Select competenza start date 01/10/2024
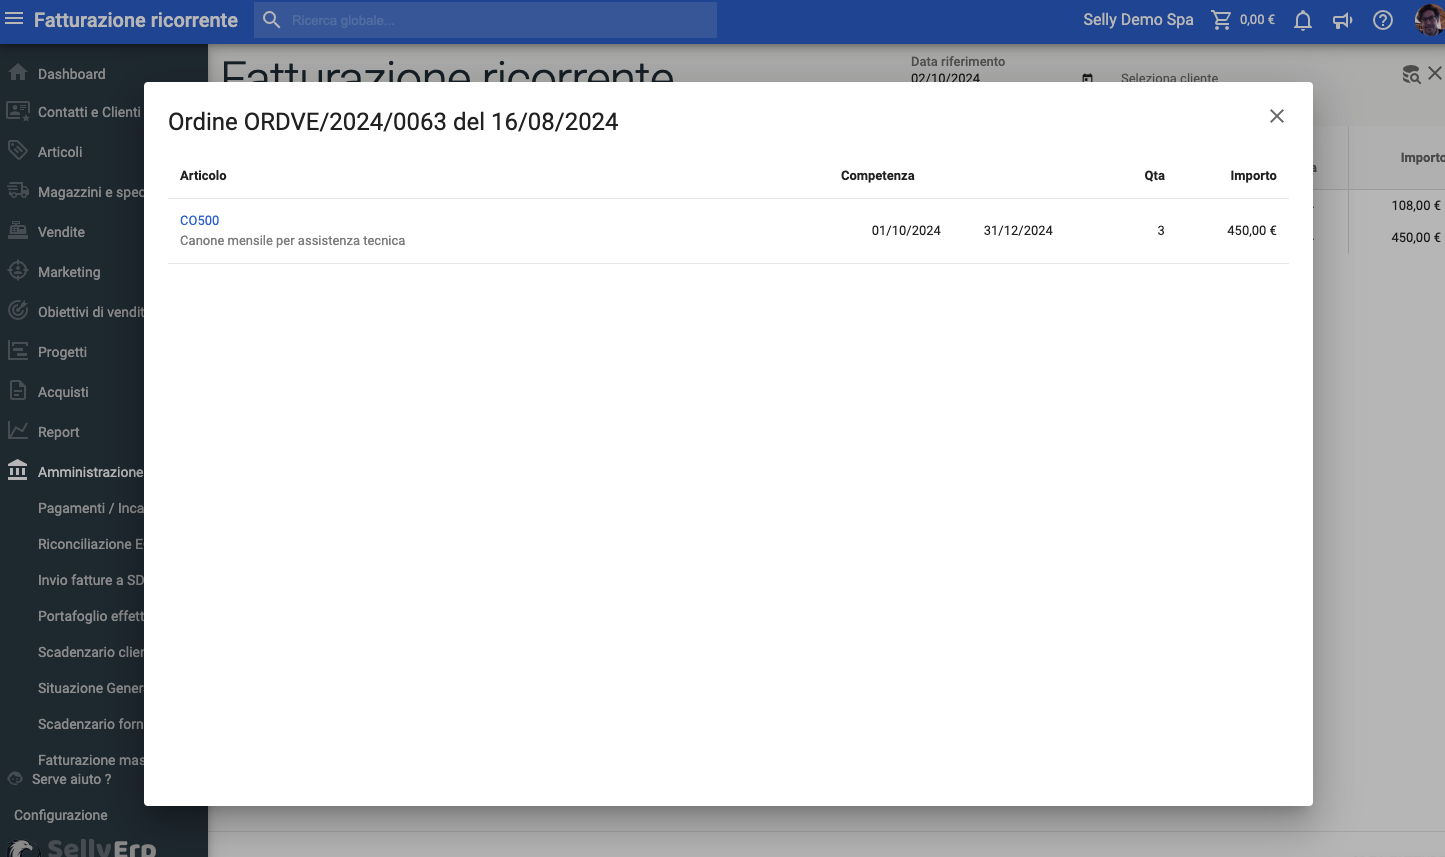1445x857 pixels. click(x=906, y=230)
